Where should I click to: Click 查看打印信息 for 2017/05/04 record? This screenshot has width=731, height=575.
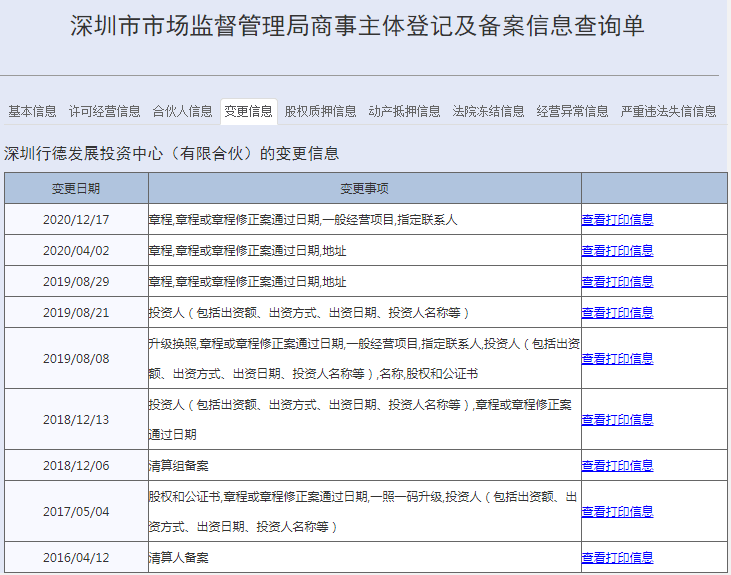click(x=617, y=511)
